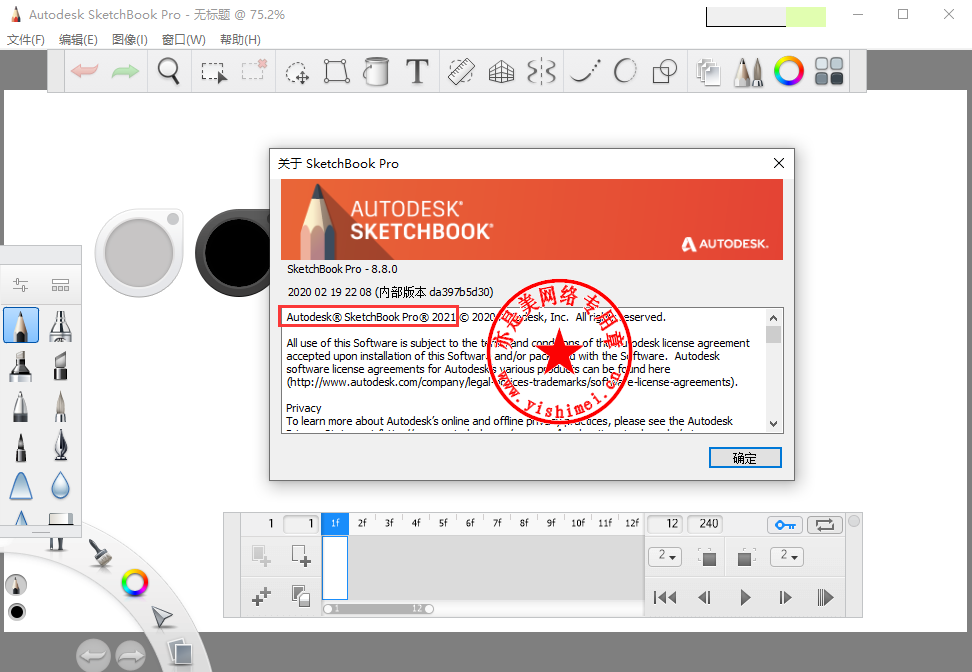Toggle the previous-frames onion skin icon
Screen dimensions: 972x672
tap(707, 557)
